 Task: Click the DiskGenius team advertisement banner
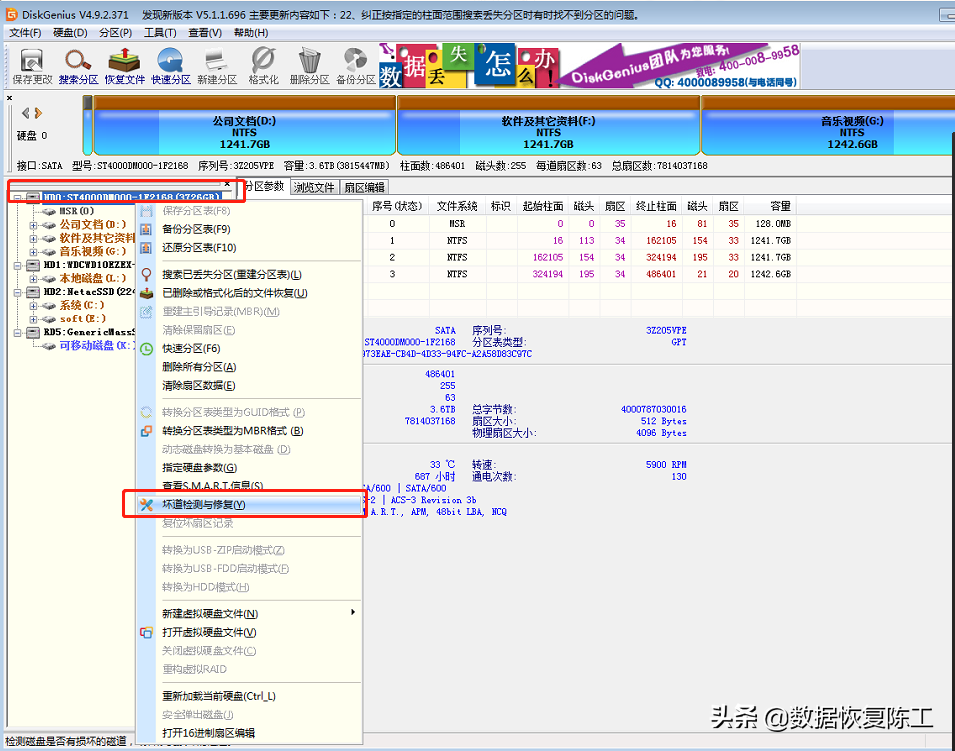pos(589,66)
